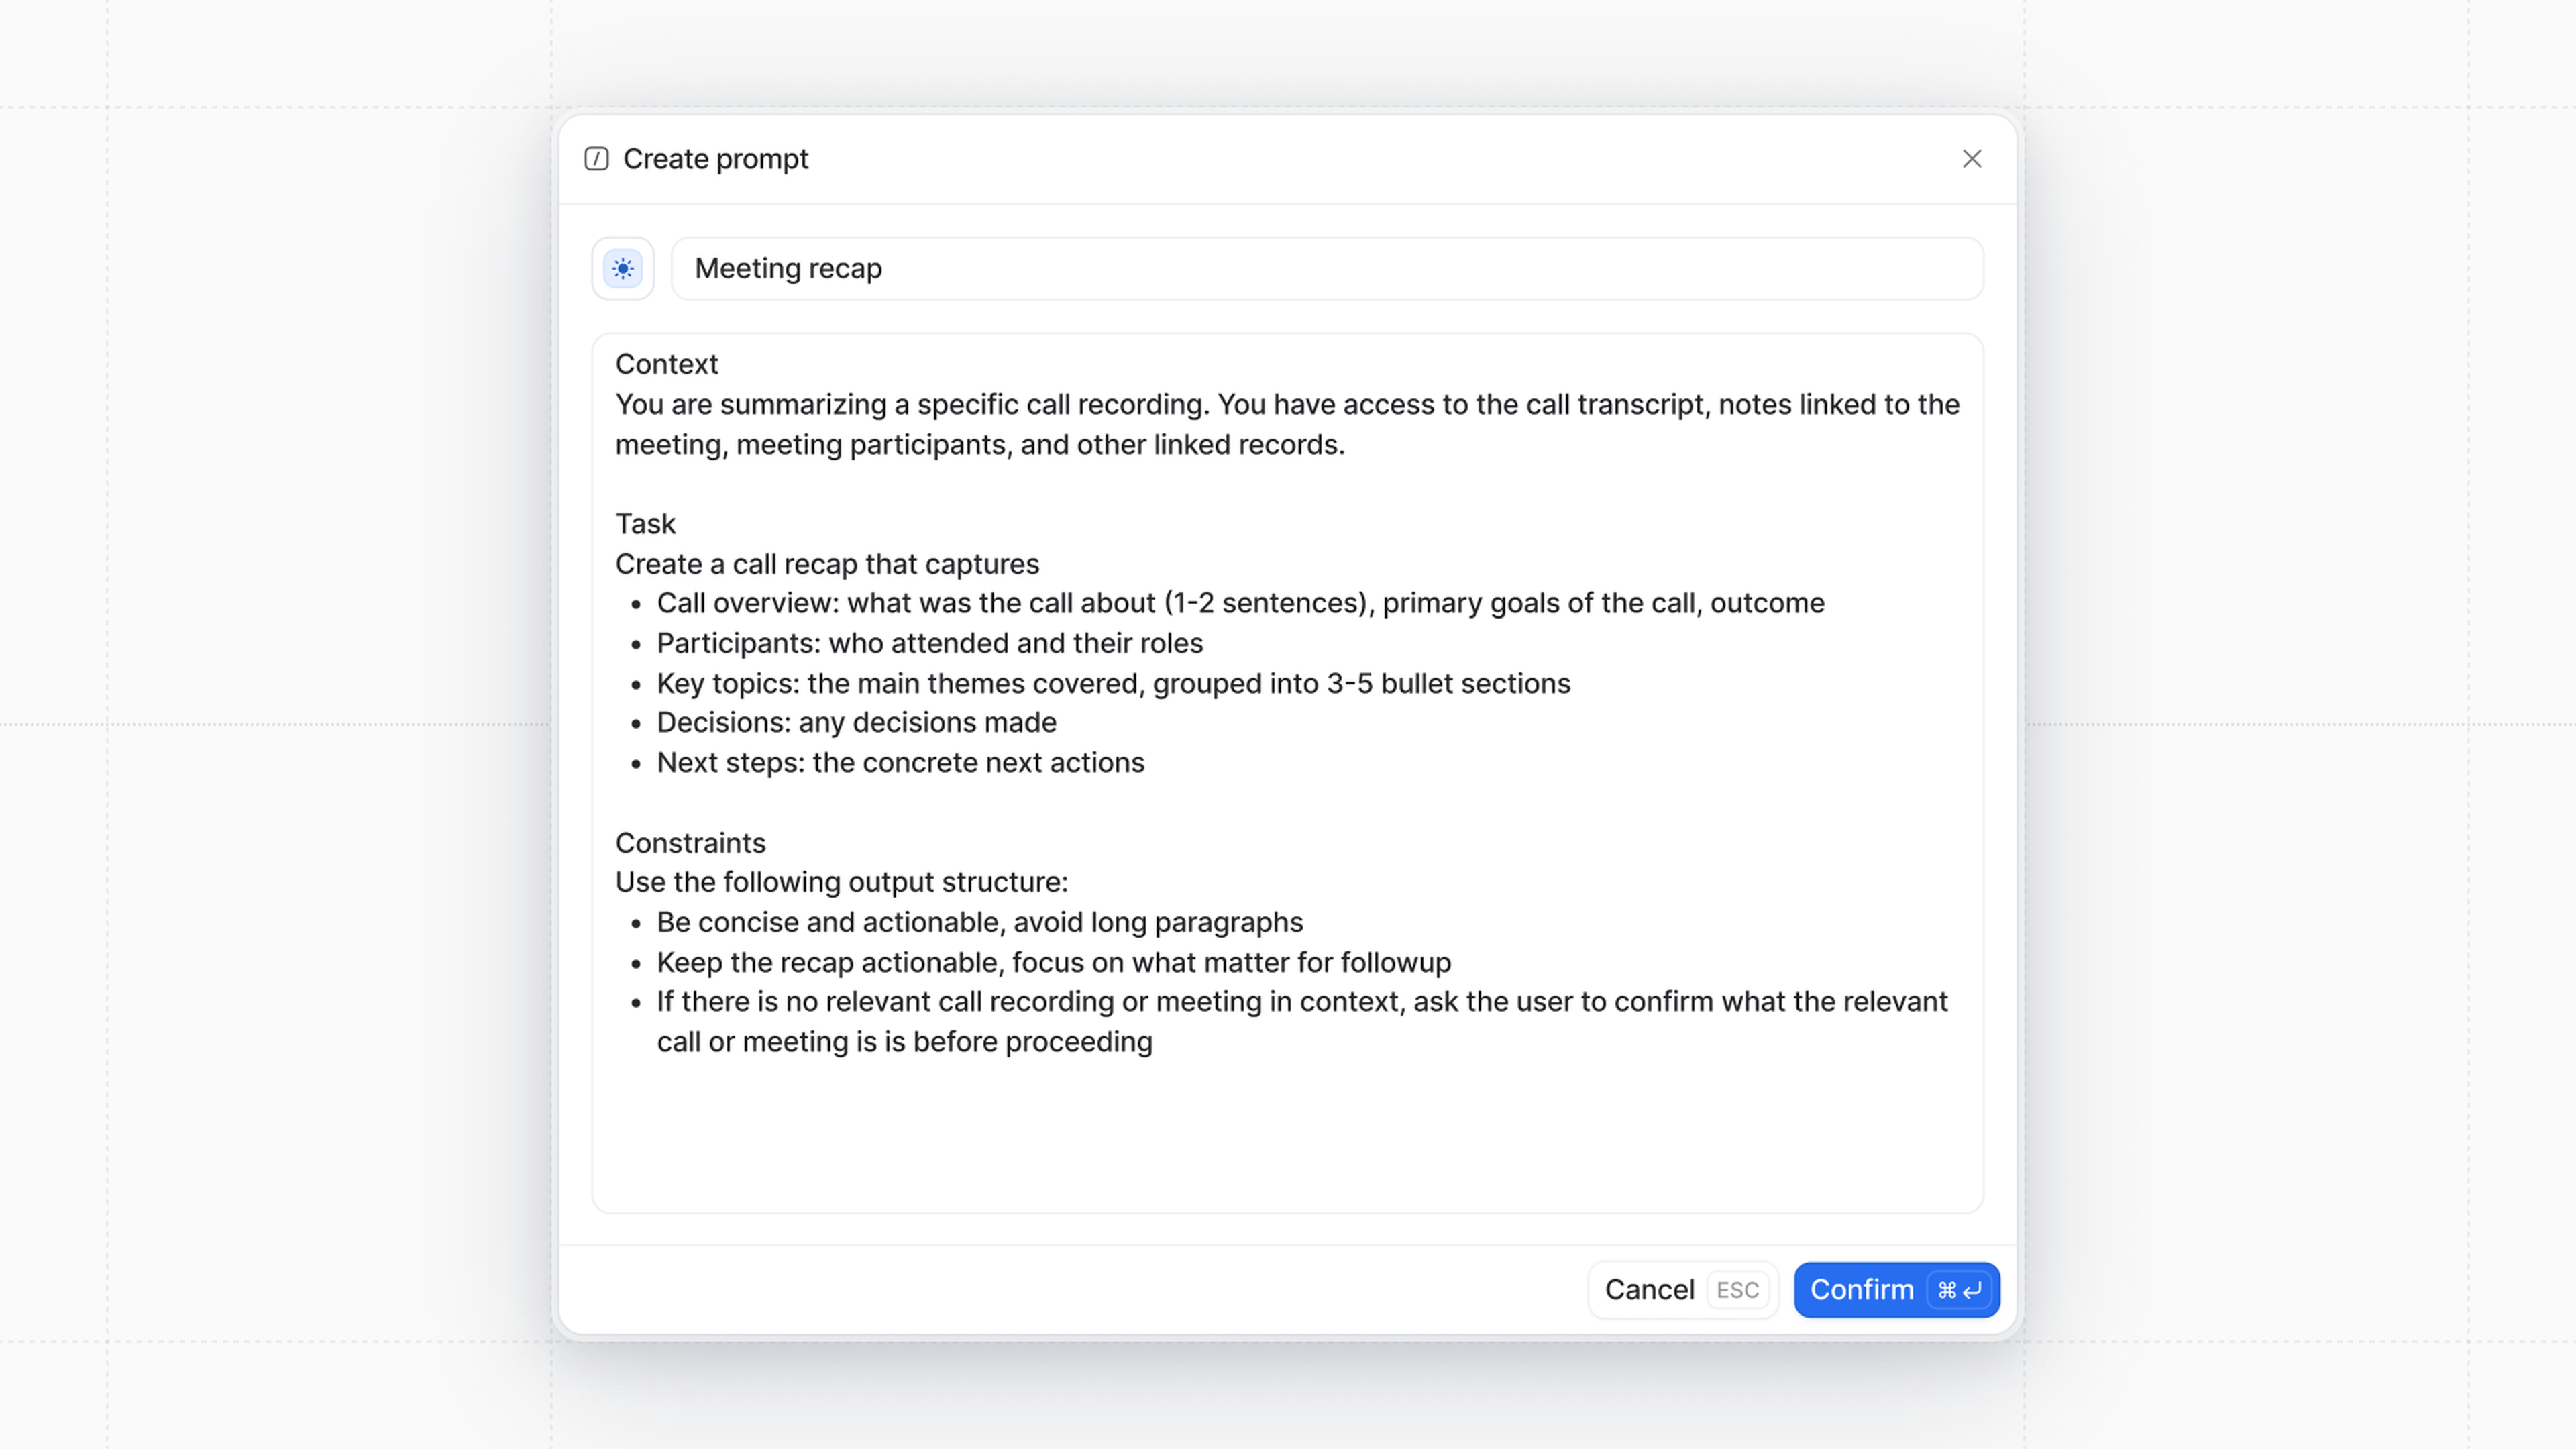Click the ESC key badge on Cancel

point(1737,1290)
